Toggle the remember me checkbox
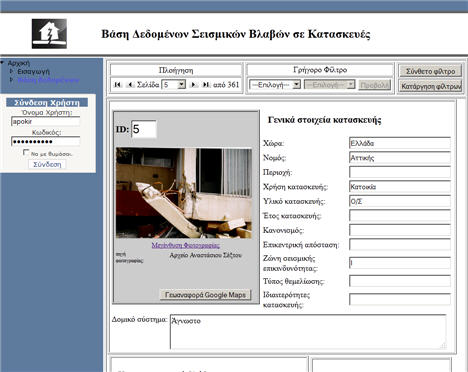Viewport: 468px width, 372px height. tap(26, 152)
